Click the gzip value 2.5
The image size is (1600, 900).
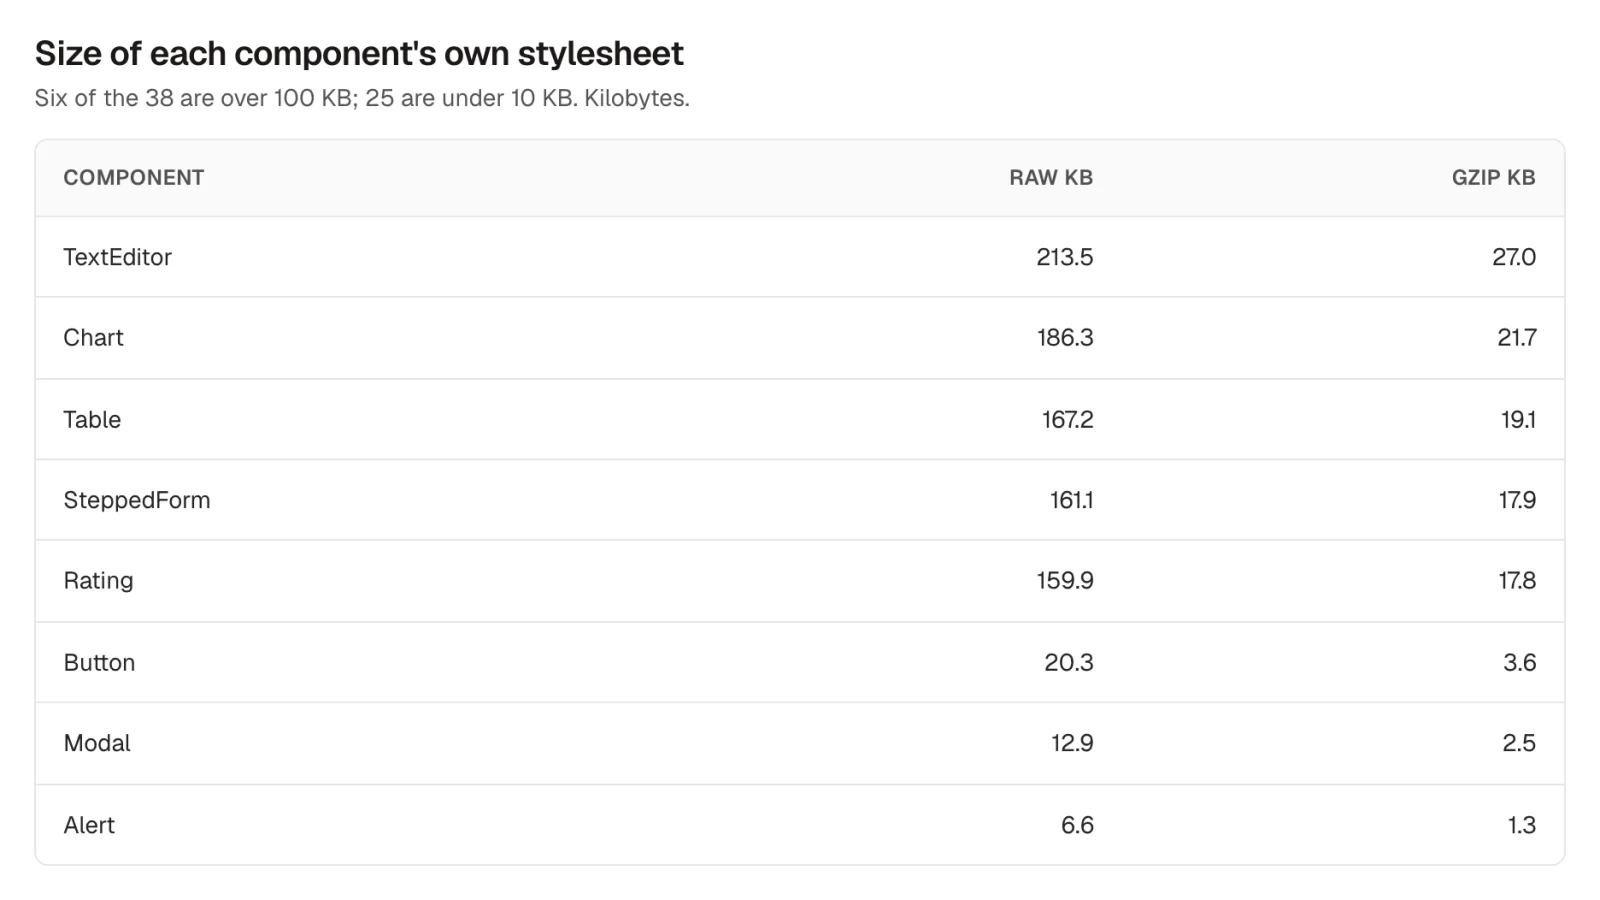(1519, 743)
